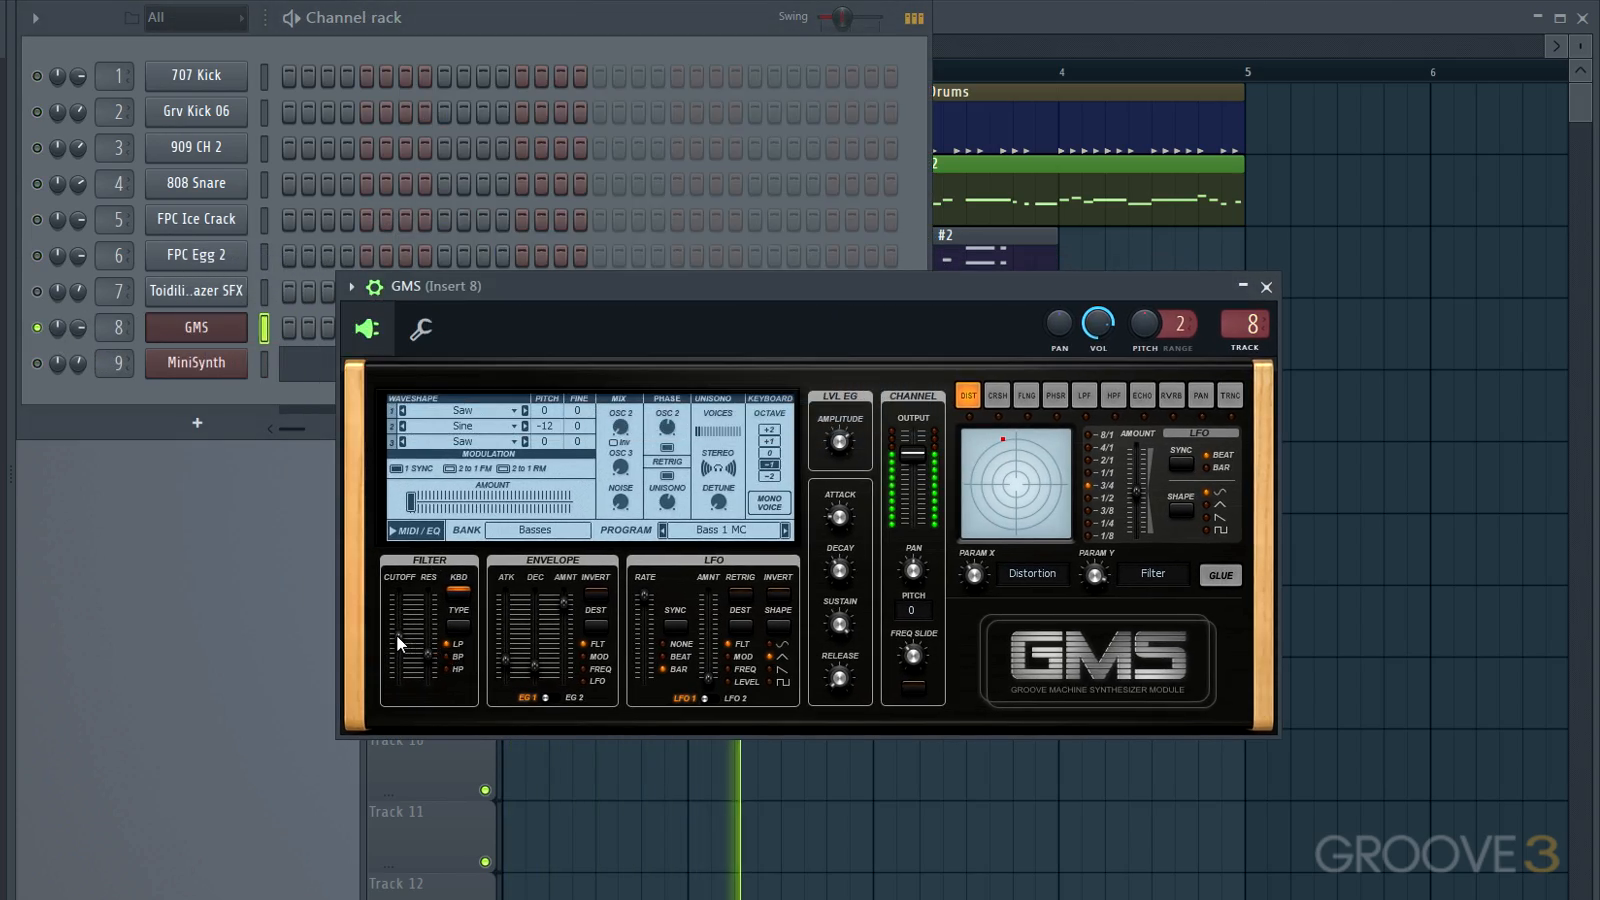Open the All channel filter dropdown
This screenshot has height=900, width=1600.
pyautogui.click(x=195, y=18)
